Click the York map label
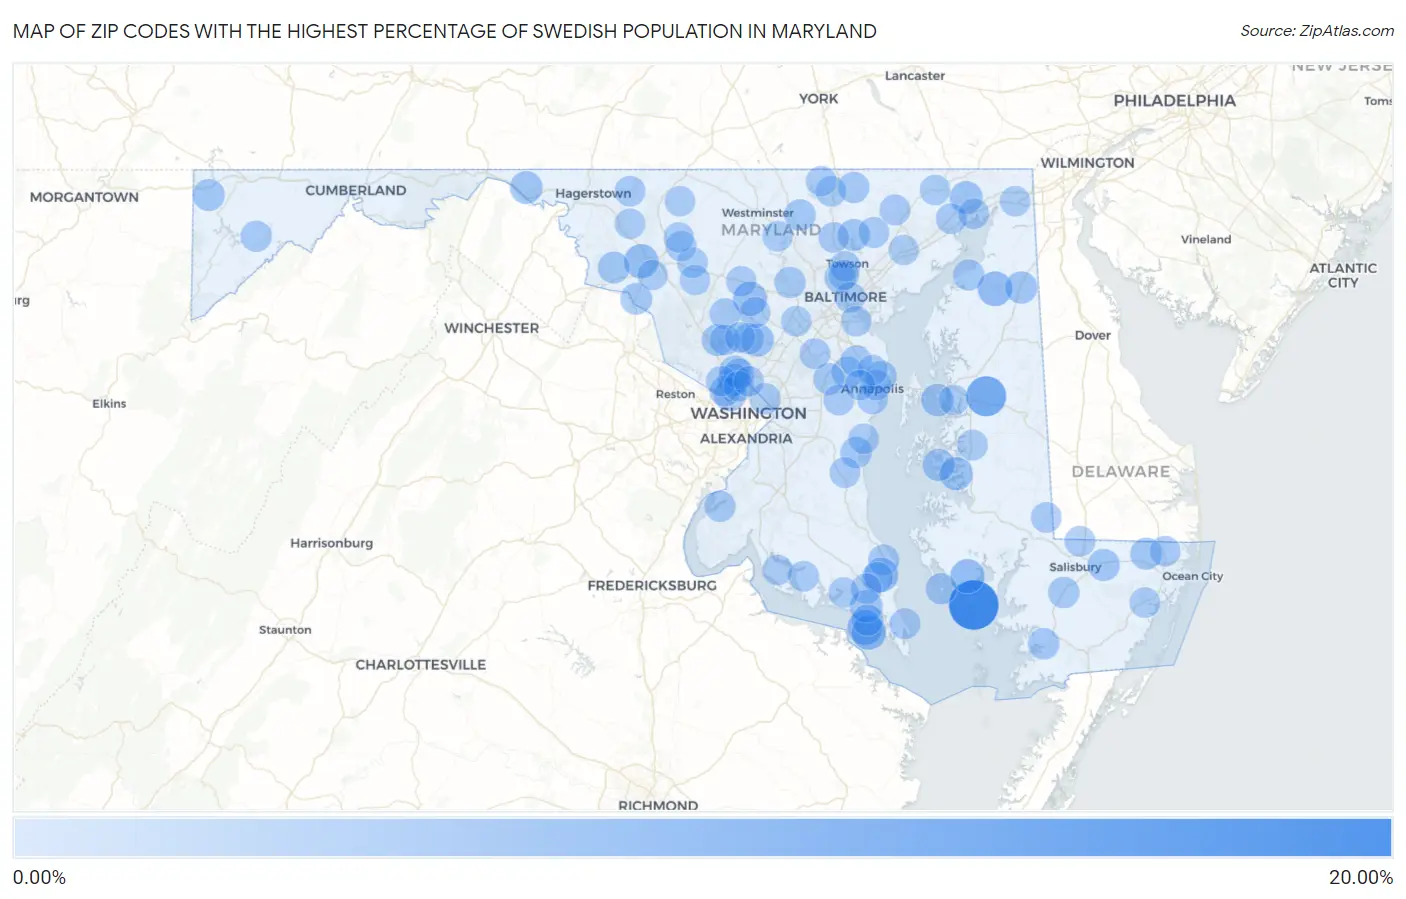The image size is (1406, 899). [x=818, y=98]
